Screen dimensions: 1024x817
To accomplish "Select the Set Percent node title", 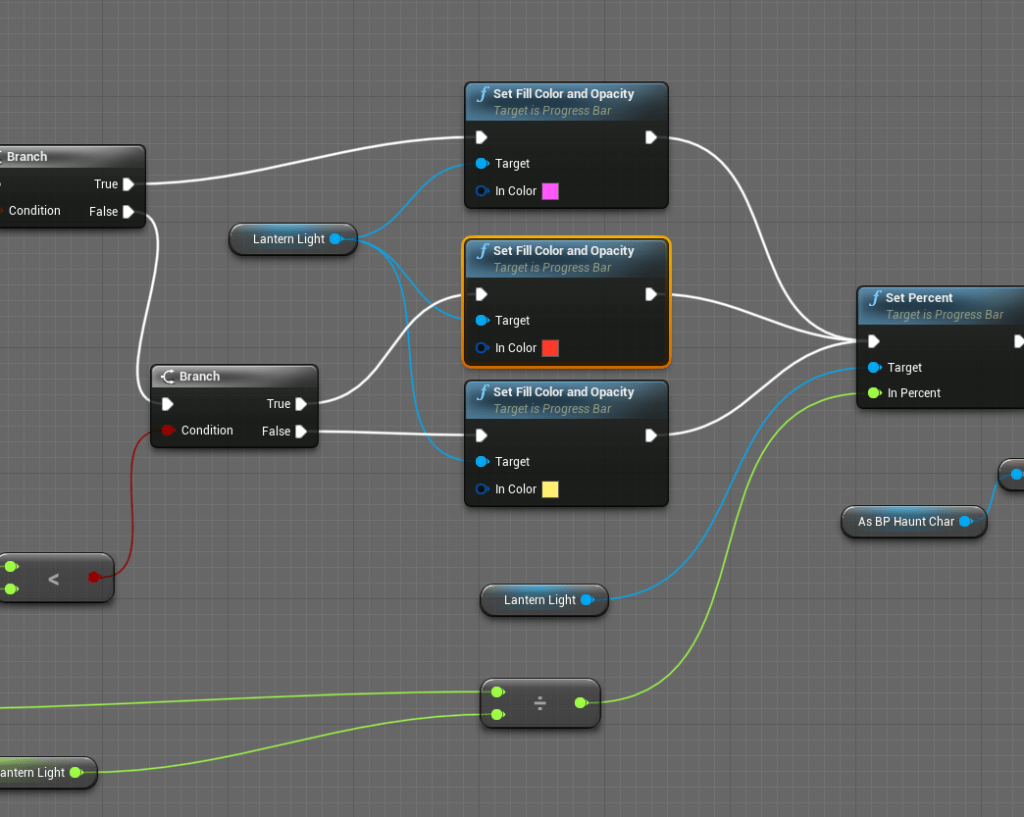I will pyautogui.click(x=918, y=298).
